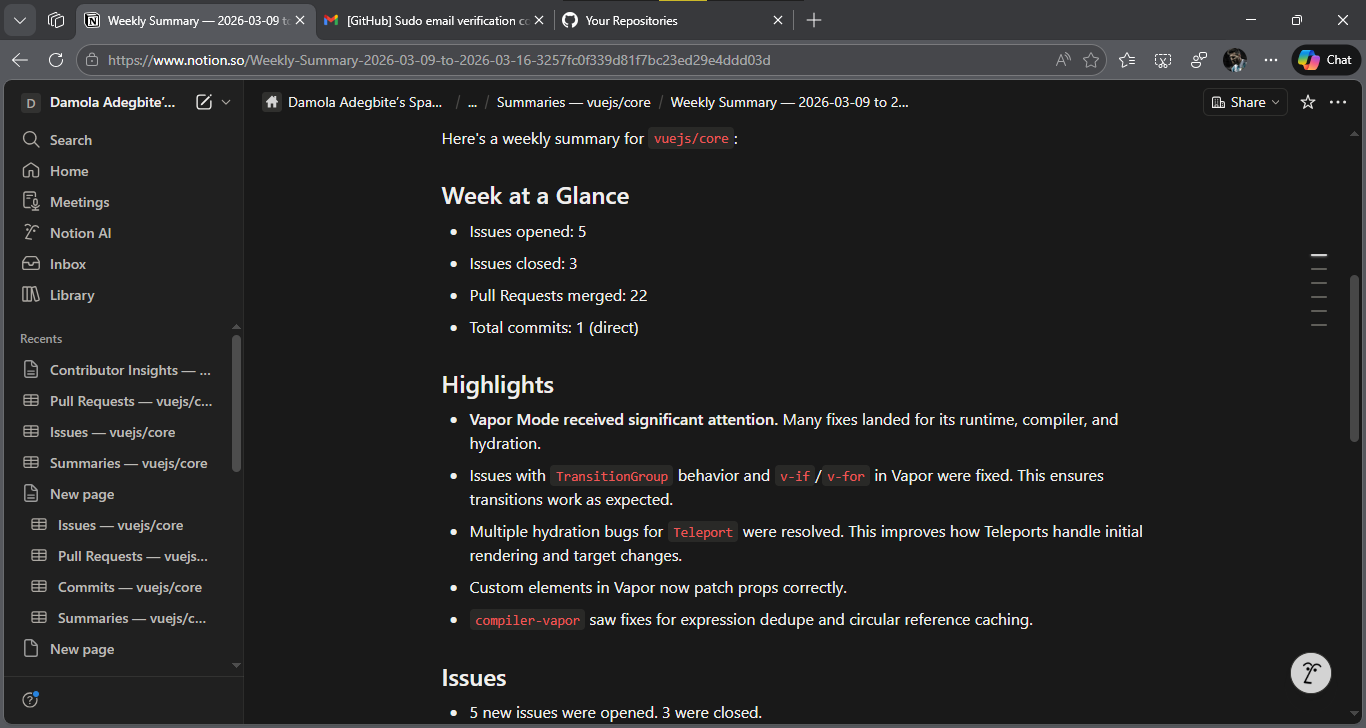Open the page more options menu (three dots)

[1338, 102]
